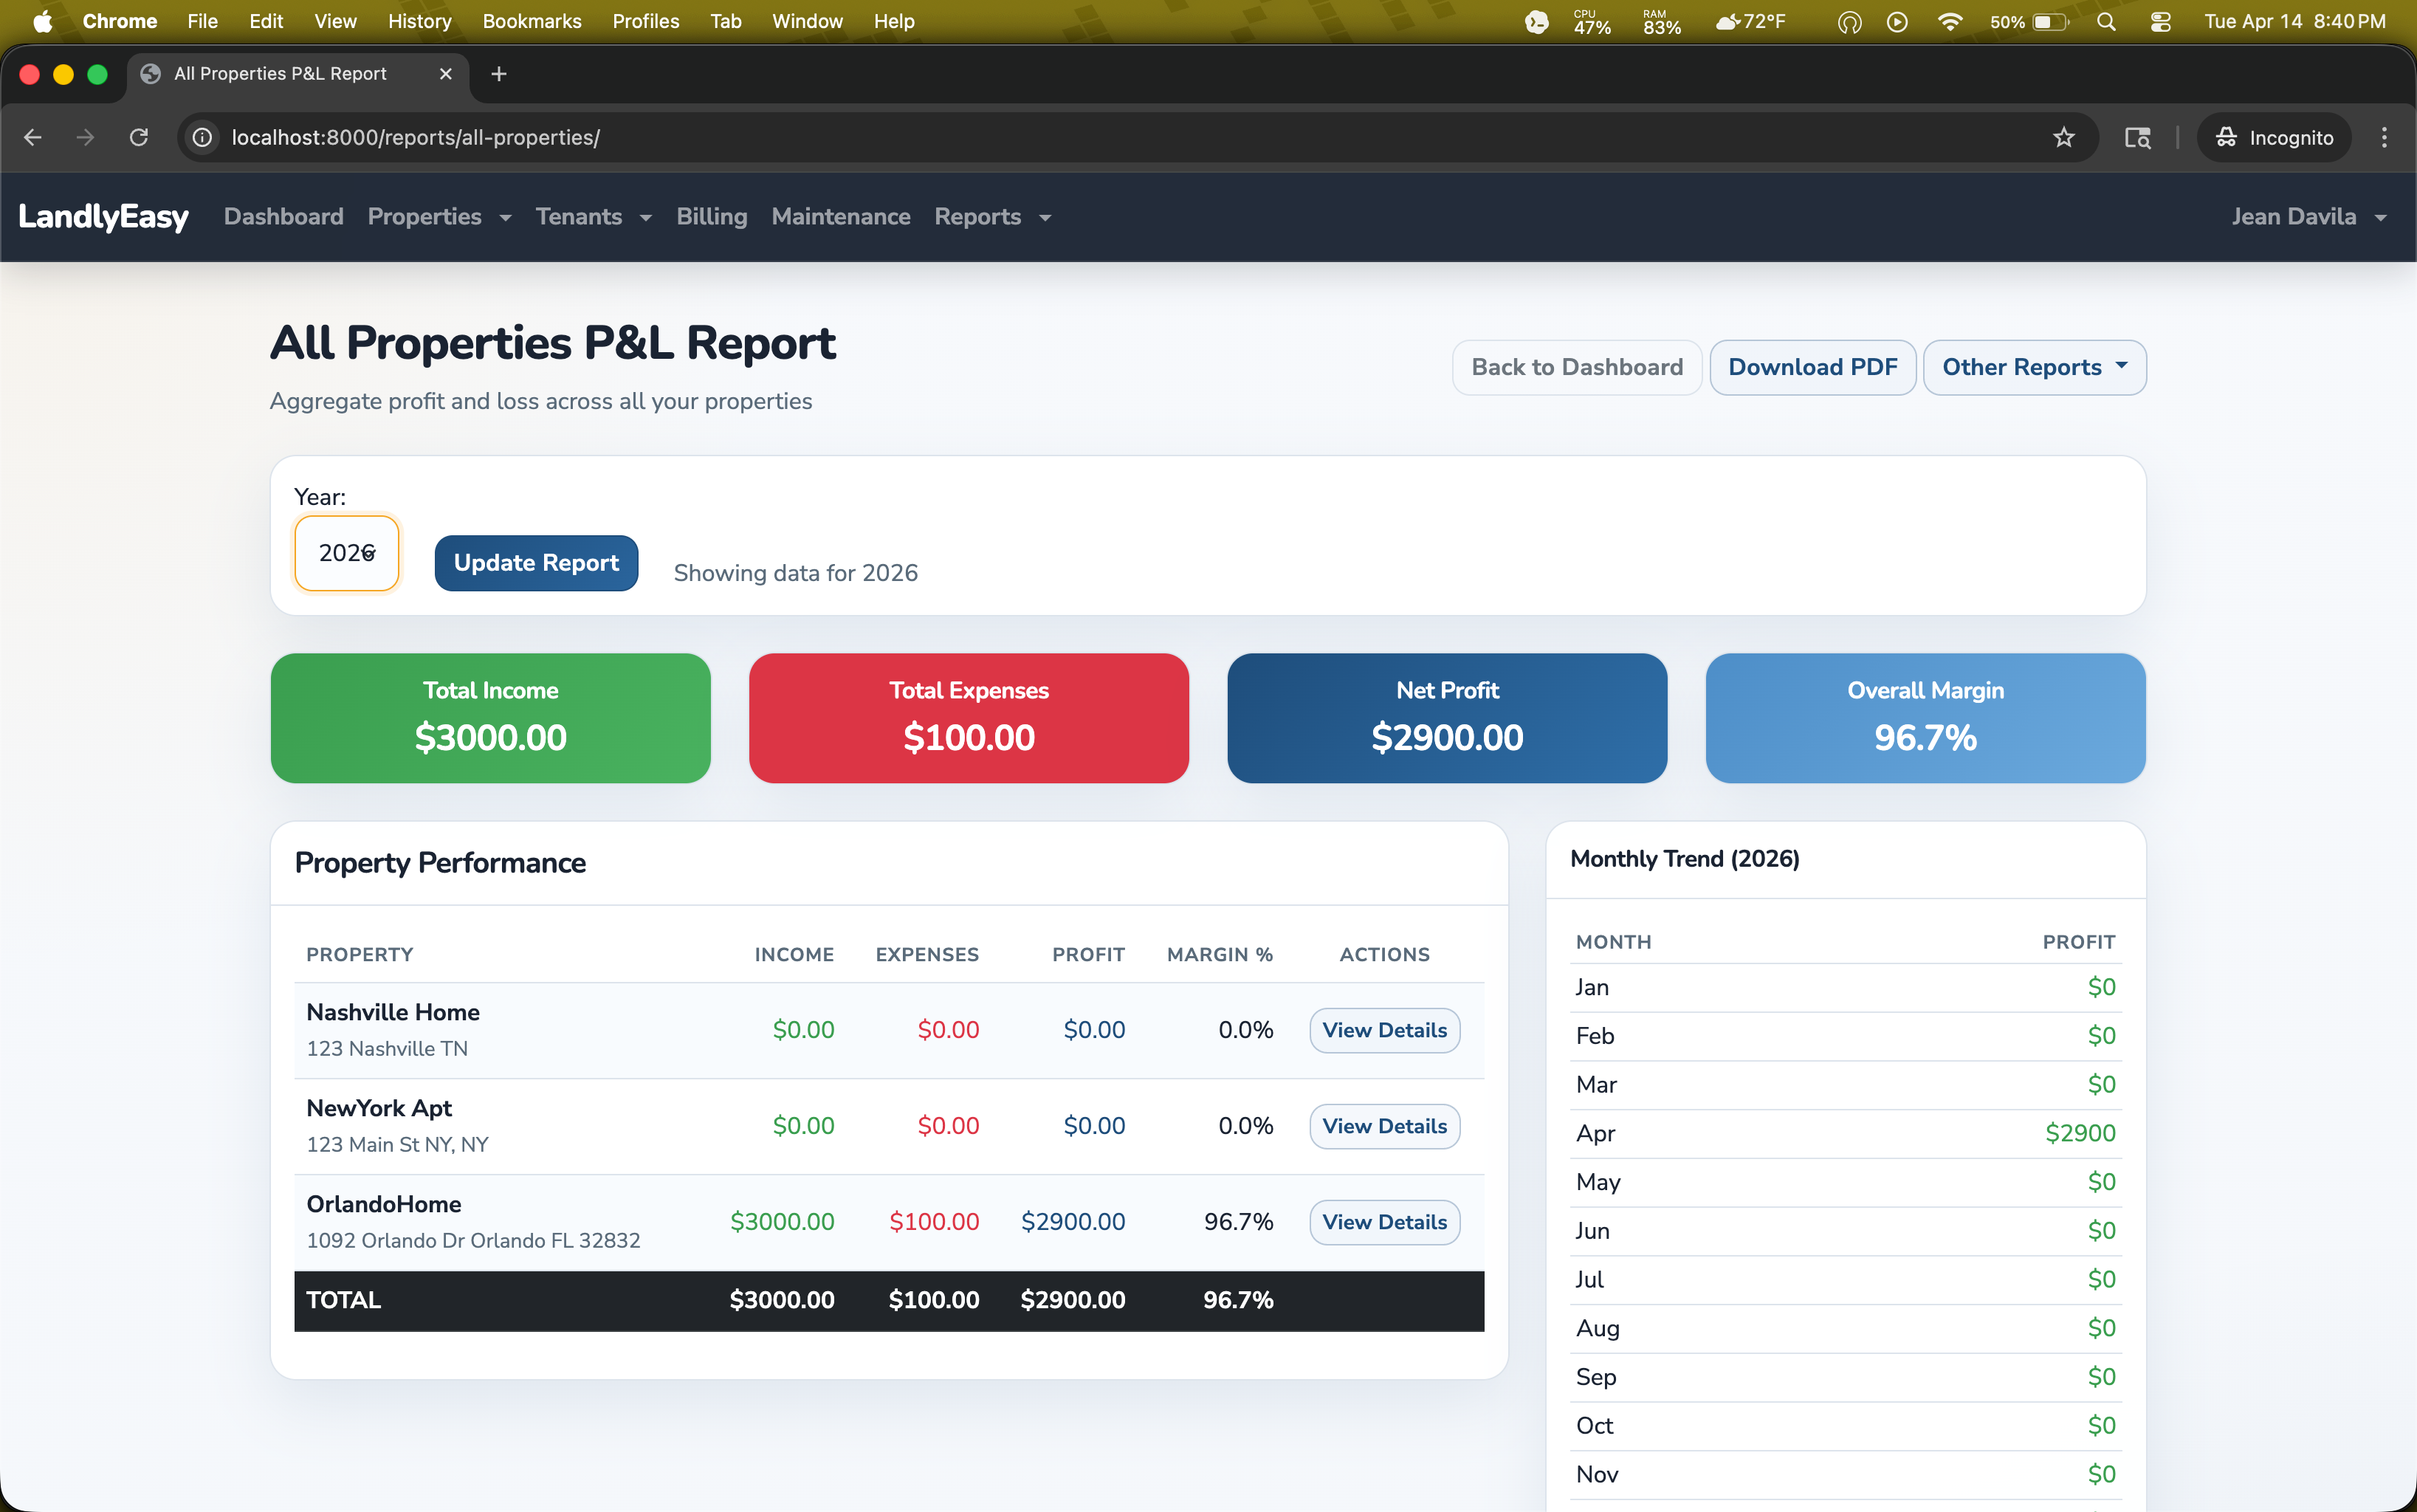Open the Chrome History menu
This screenshot has width=2417, height=1512.
419,21
